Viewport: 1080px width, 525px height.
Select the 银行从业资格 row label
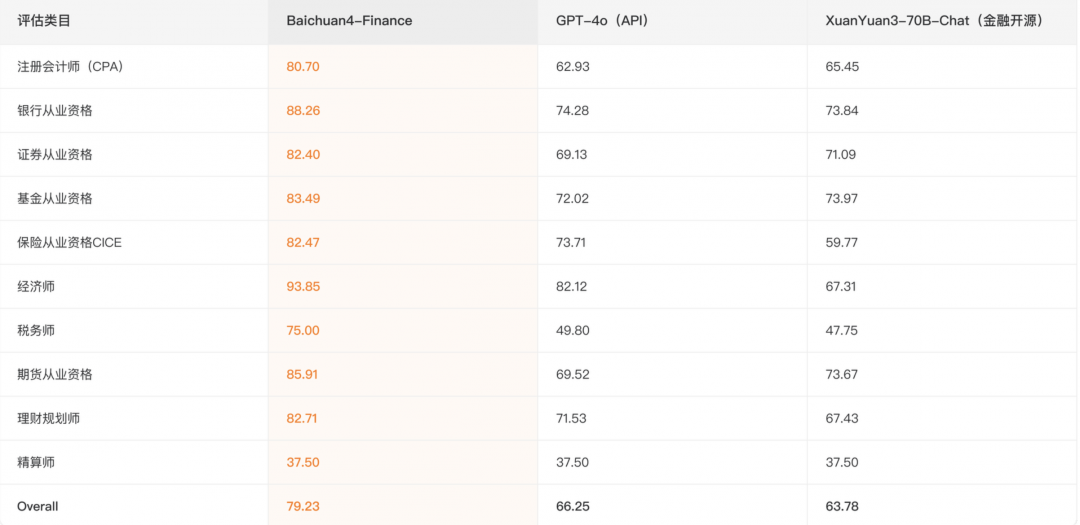pos(55,110)
